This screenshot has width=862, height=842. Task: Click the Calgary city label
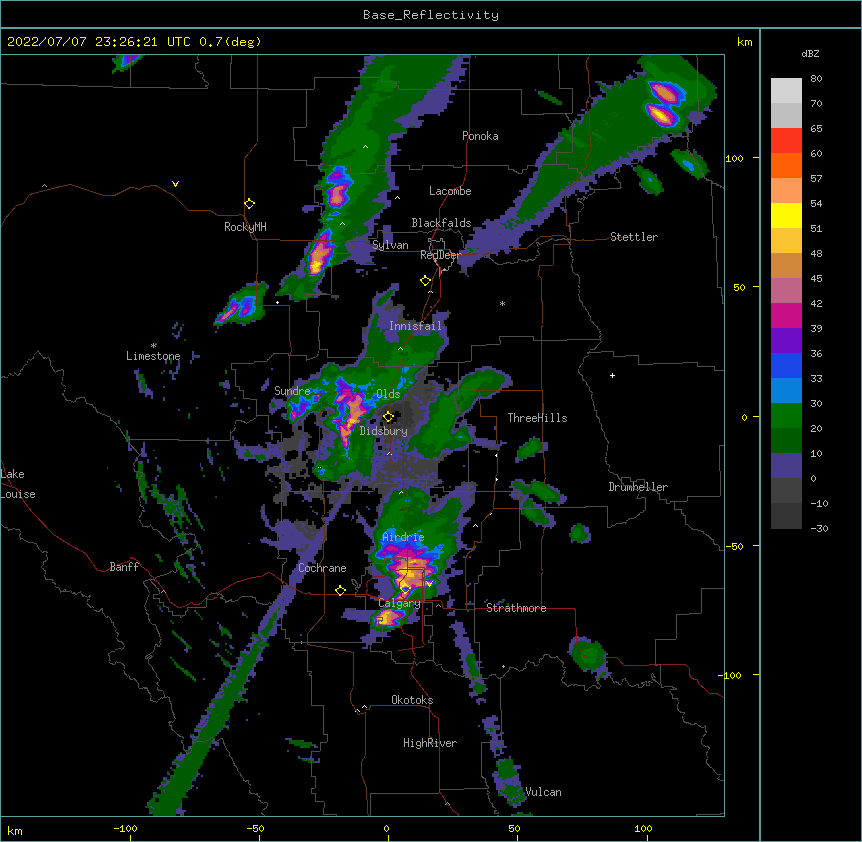click(x=399, y=603)
